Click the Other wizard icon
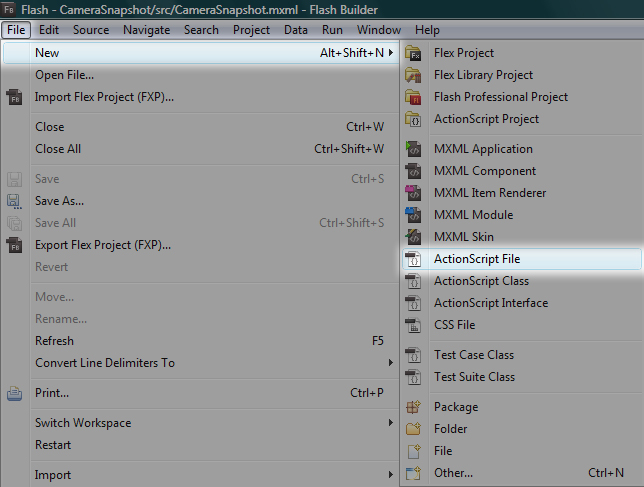The image size is (644, 487). (413, 473)
